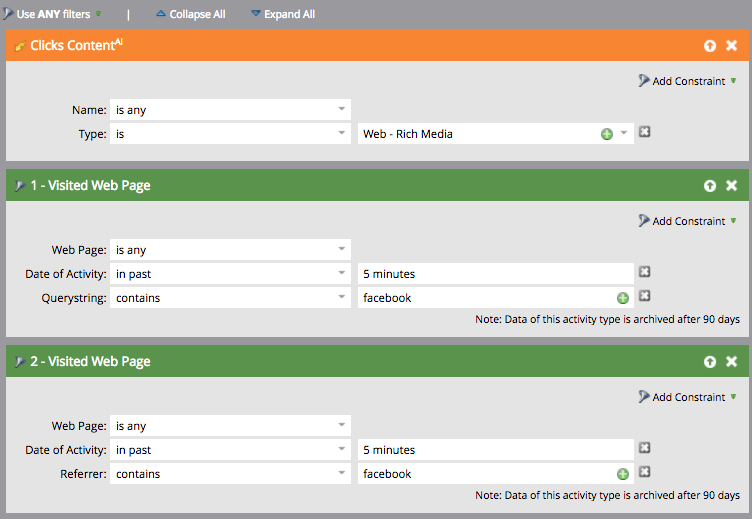The height and width of the screenshot is (519, 752).
Task: Click Expand All filters
Action: (x=282, y=15)
